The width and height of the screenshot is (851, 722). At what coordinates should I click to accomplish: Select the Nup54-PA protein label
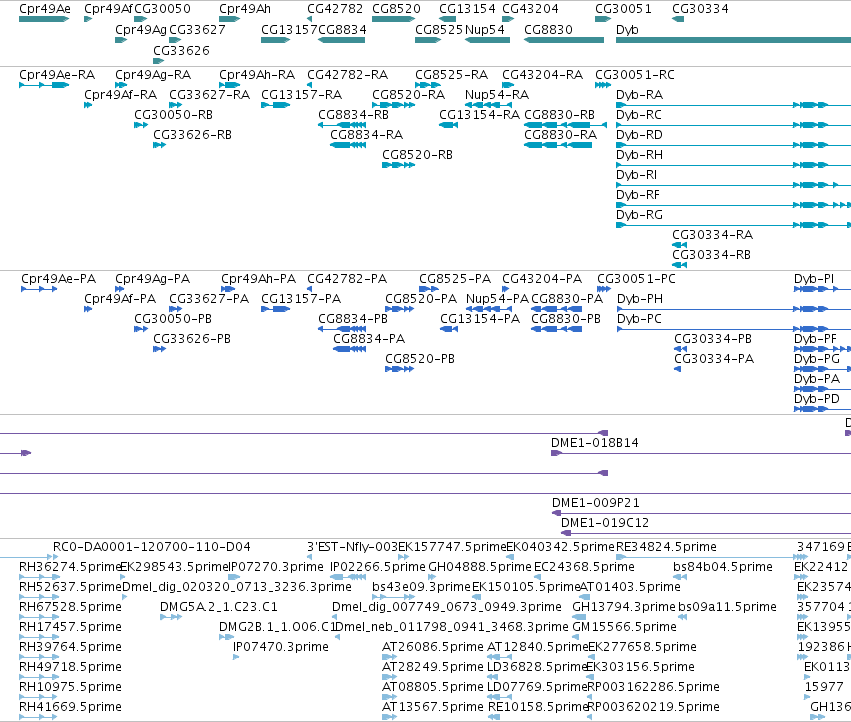pyautogui.click(x=497, y=299)
